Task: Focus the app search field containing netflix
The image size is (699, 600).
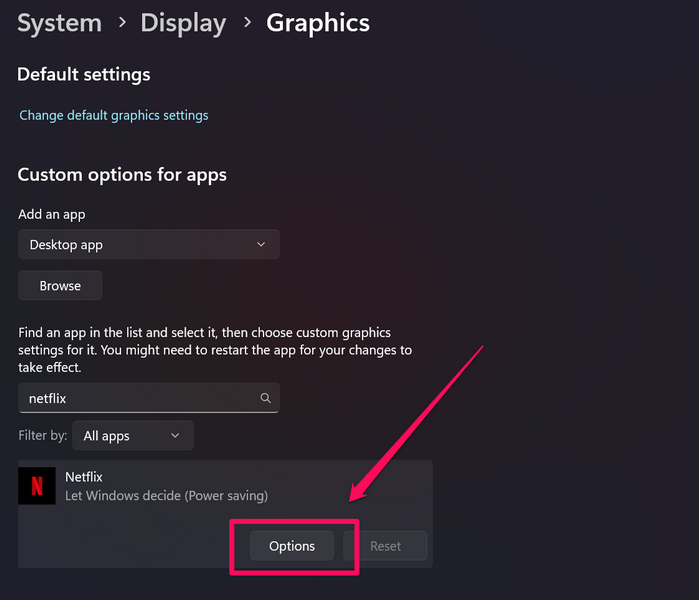Action: [x=140, y=398]
